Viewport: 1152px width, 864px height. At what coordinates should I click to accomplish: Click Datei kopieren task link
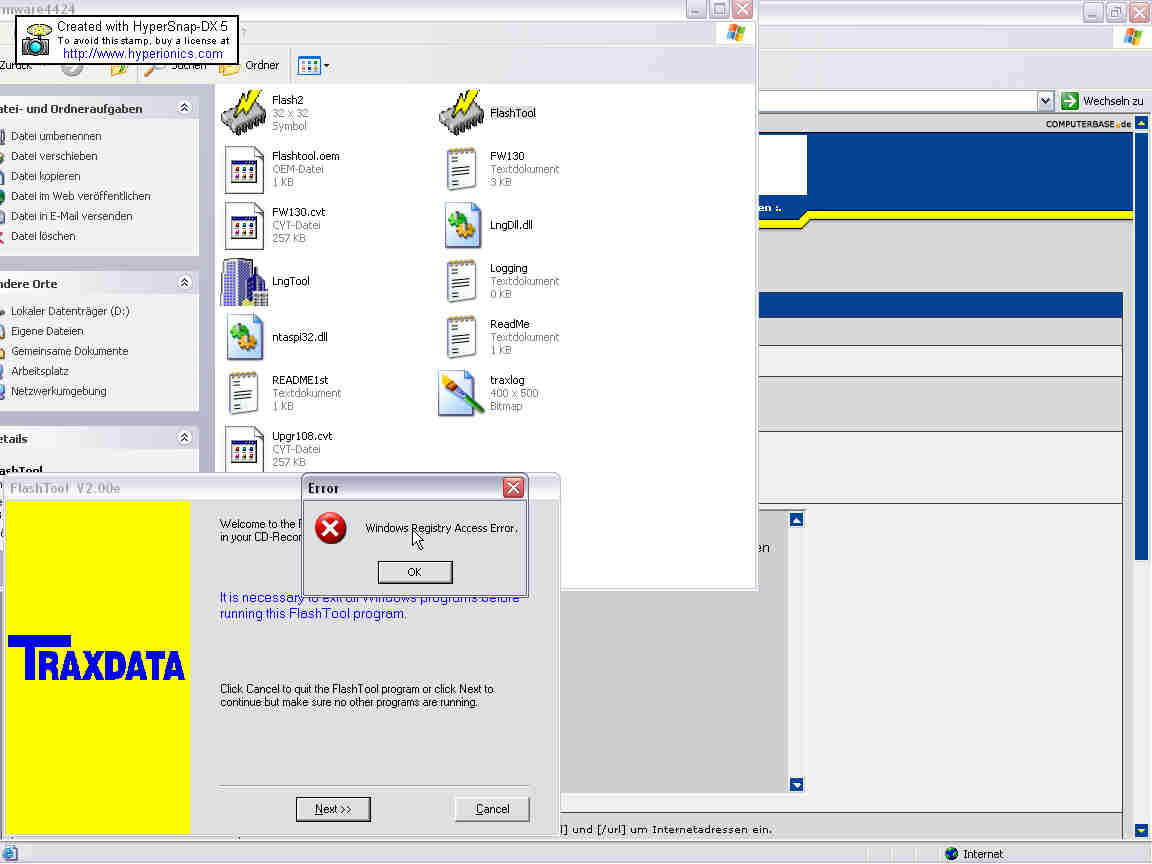(x=46, y=176)
